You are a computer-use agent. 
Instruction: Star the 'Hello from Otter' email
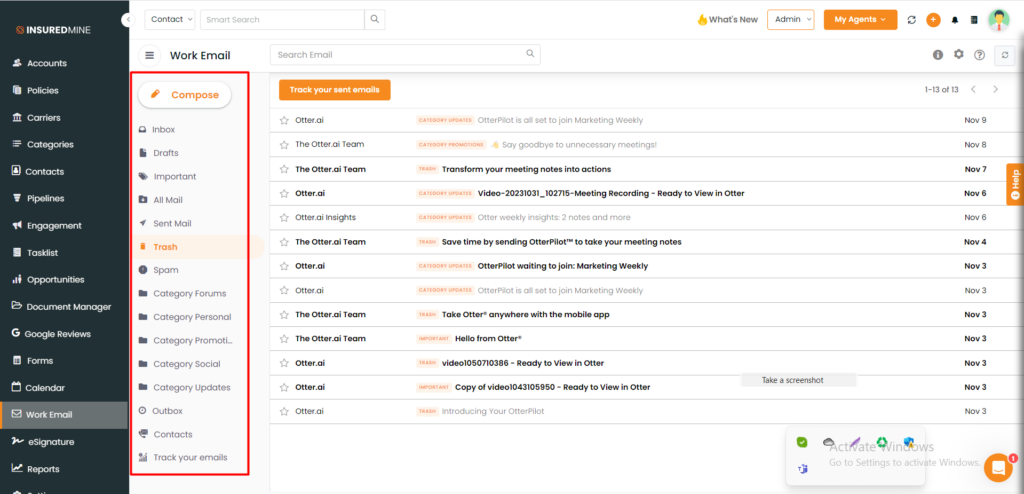pos(284,338)
